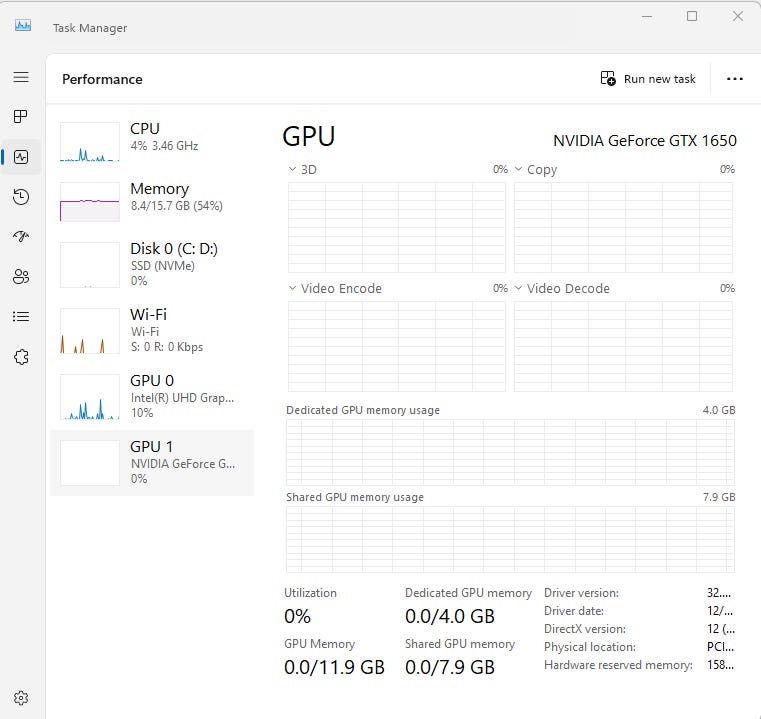Click Run new task button
Viewport: 761px width, 719px height.
click(x=648, y=79)
